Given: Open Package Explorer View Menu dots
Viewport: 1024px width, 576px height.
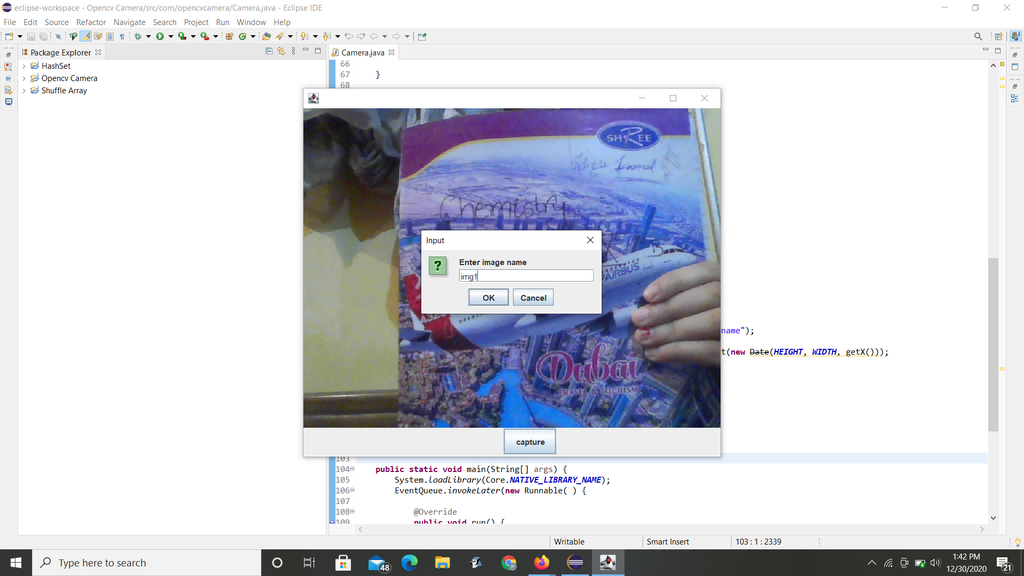Looking at the screenshot, I should point(293,51).
